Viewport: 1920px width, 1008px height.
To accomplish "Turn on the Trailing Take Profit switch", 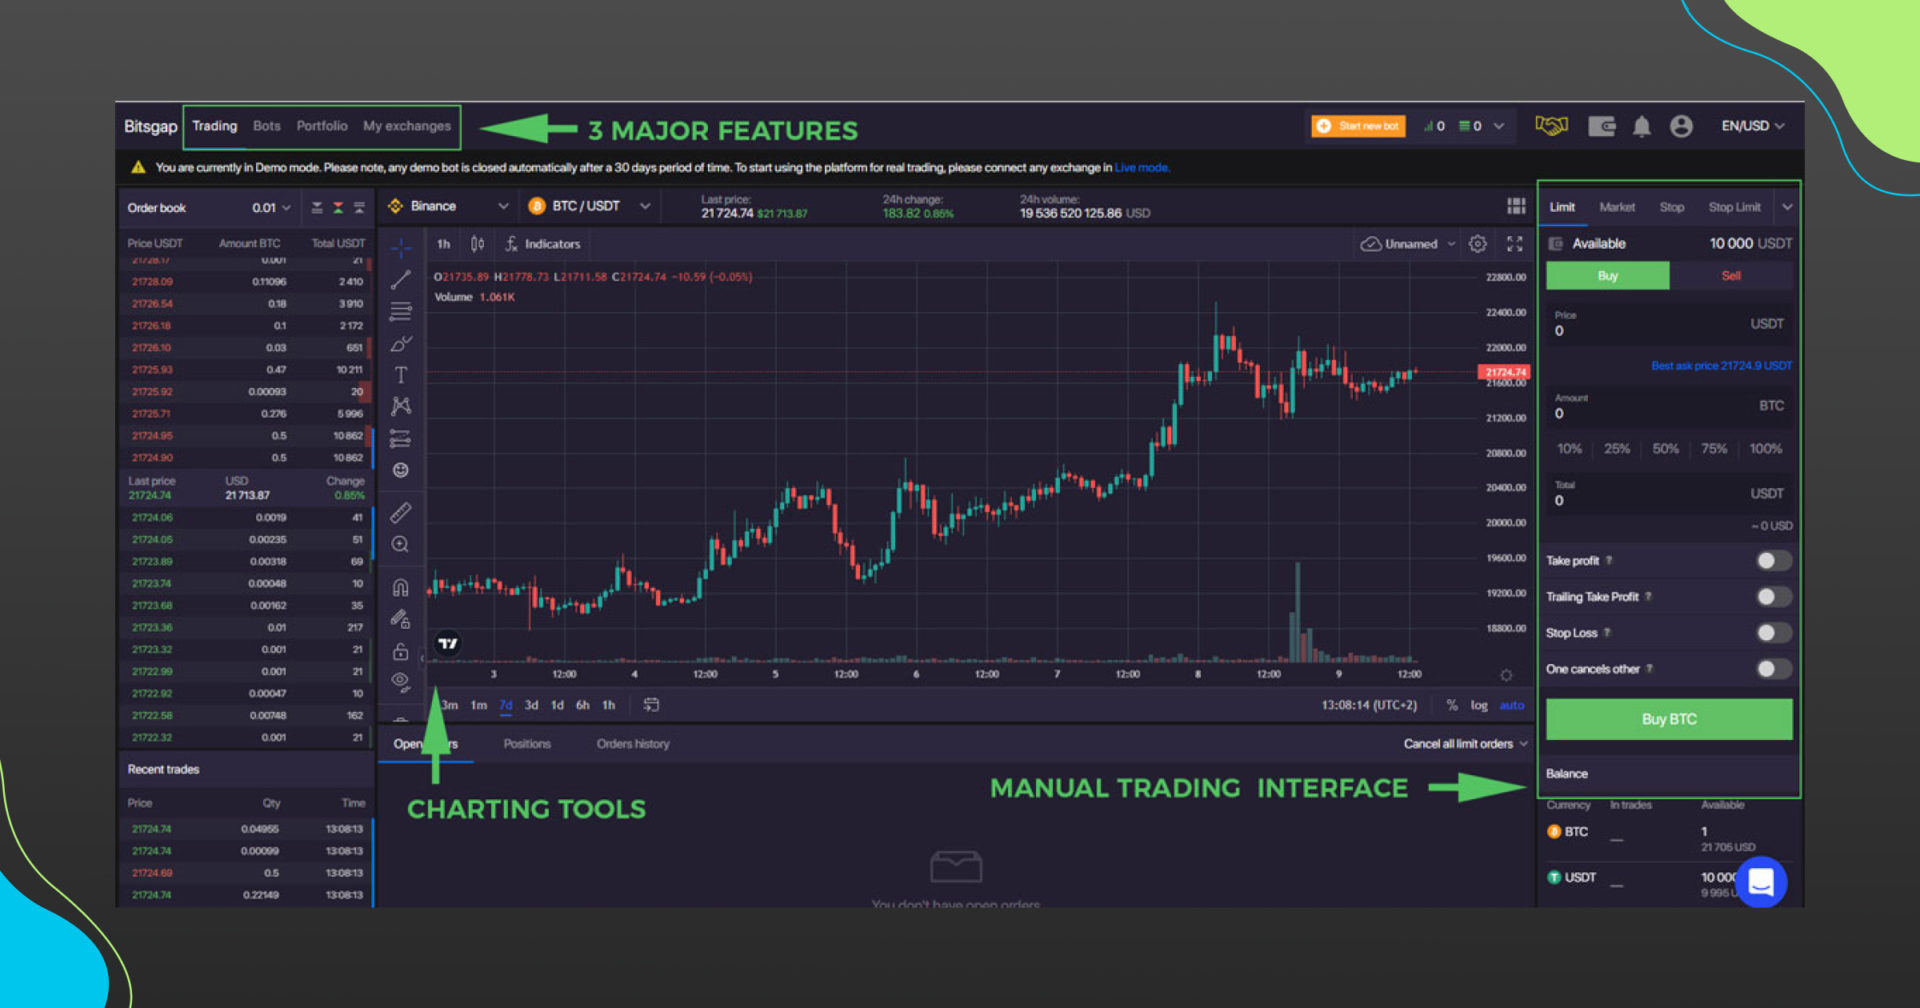I will [1773, 596].
